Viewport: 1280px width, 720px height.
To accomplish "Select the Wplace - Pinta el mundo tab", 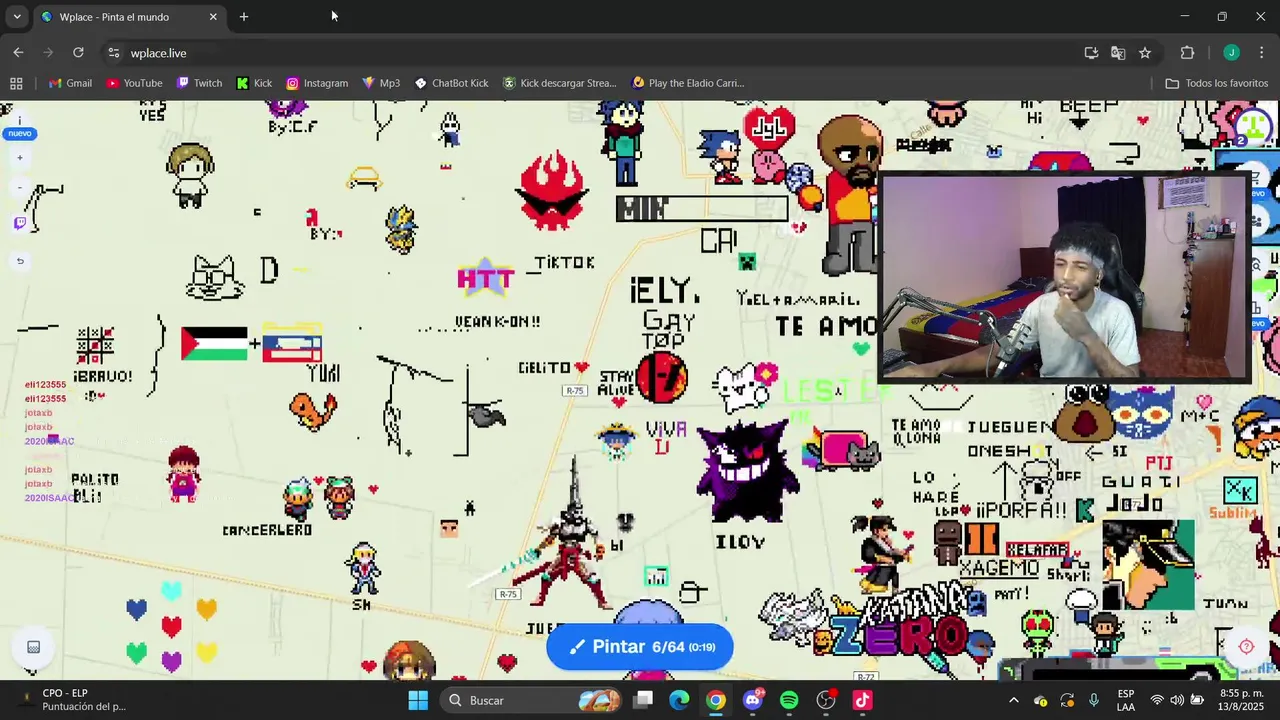I will pos(128,17).
